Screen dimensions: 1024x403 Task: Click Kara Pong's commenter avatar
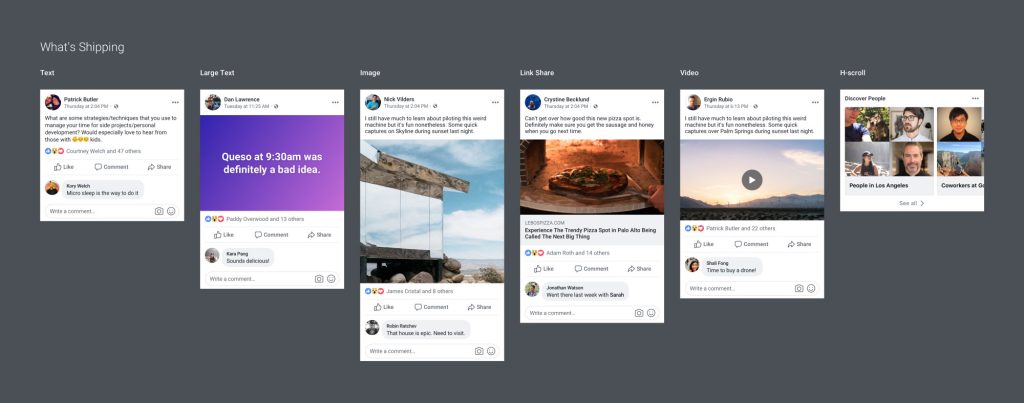tap(212, 255)
